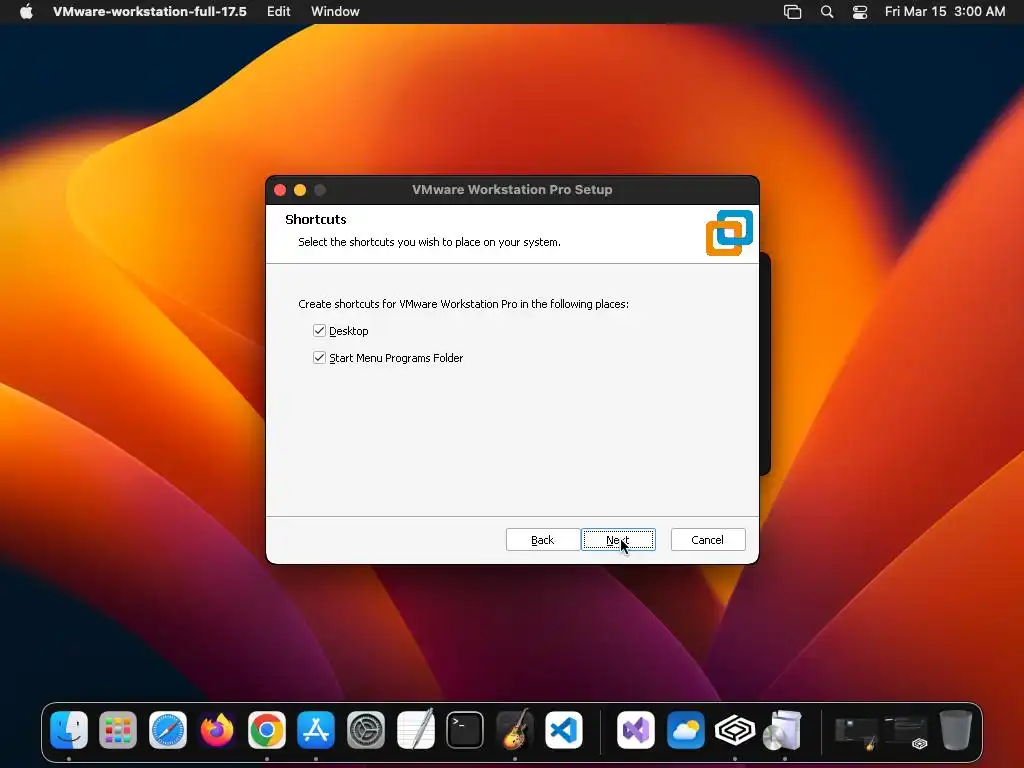
Task: Cancel the VMware setup
Action: pos(708,539)
